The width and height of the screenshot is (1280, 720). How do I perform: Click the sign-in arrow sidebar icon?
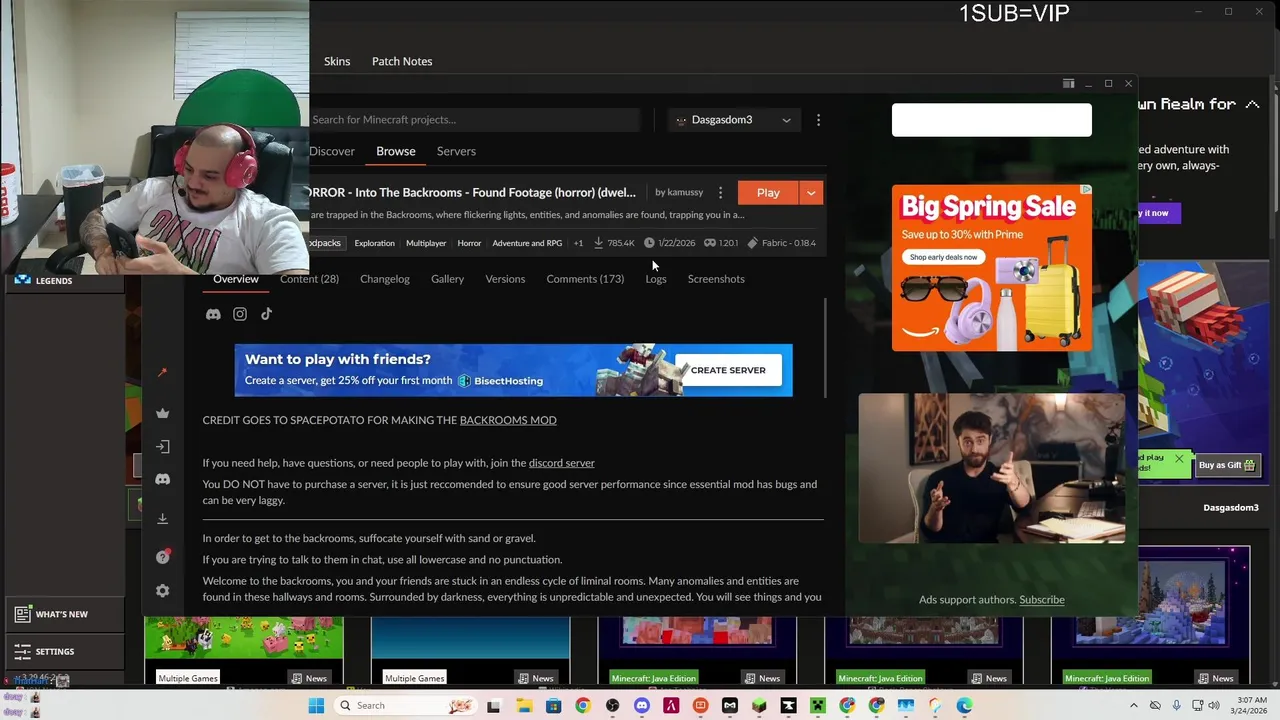pyautogui.click(x=163, y=447)
